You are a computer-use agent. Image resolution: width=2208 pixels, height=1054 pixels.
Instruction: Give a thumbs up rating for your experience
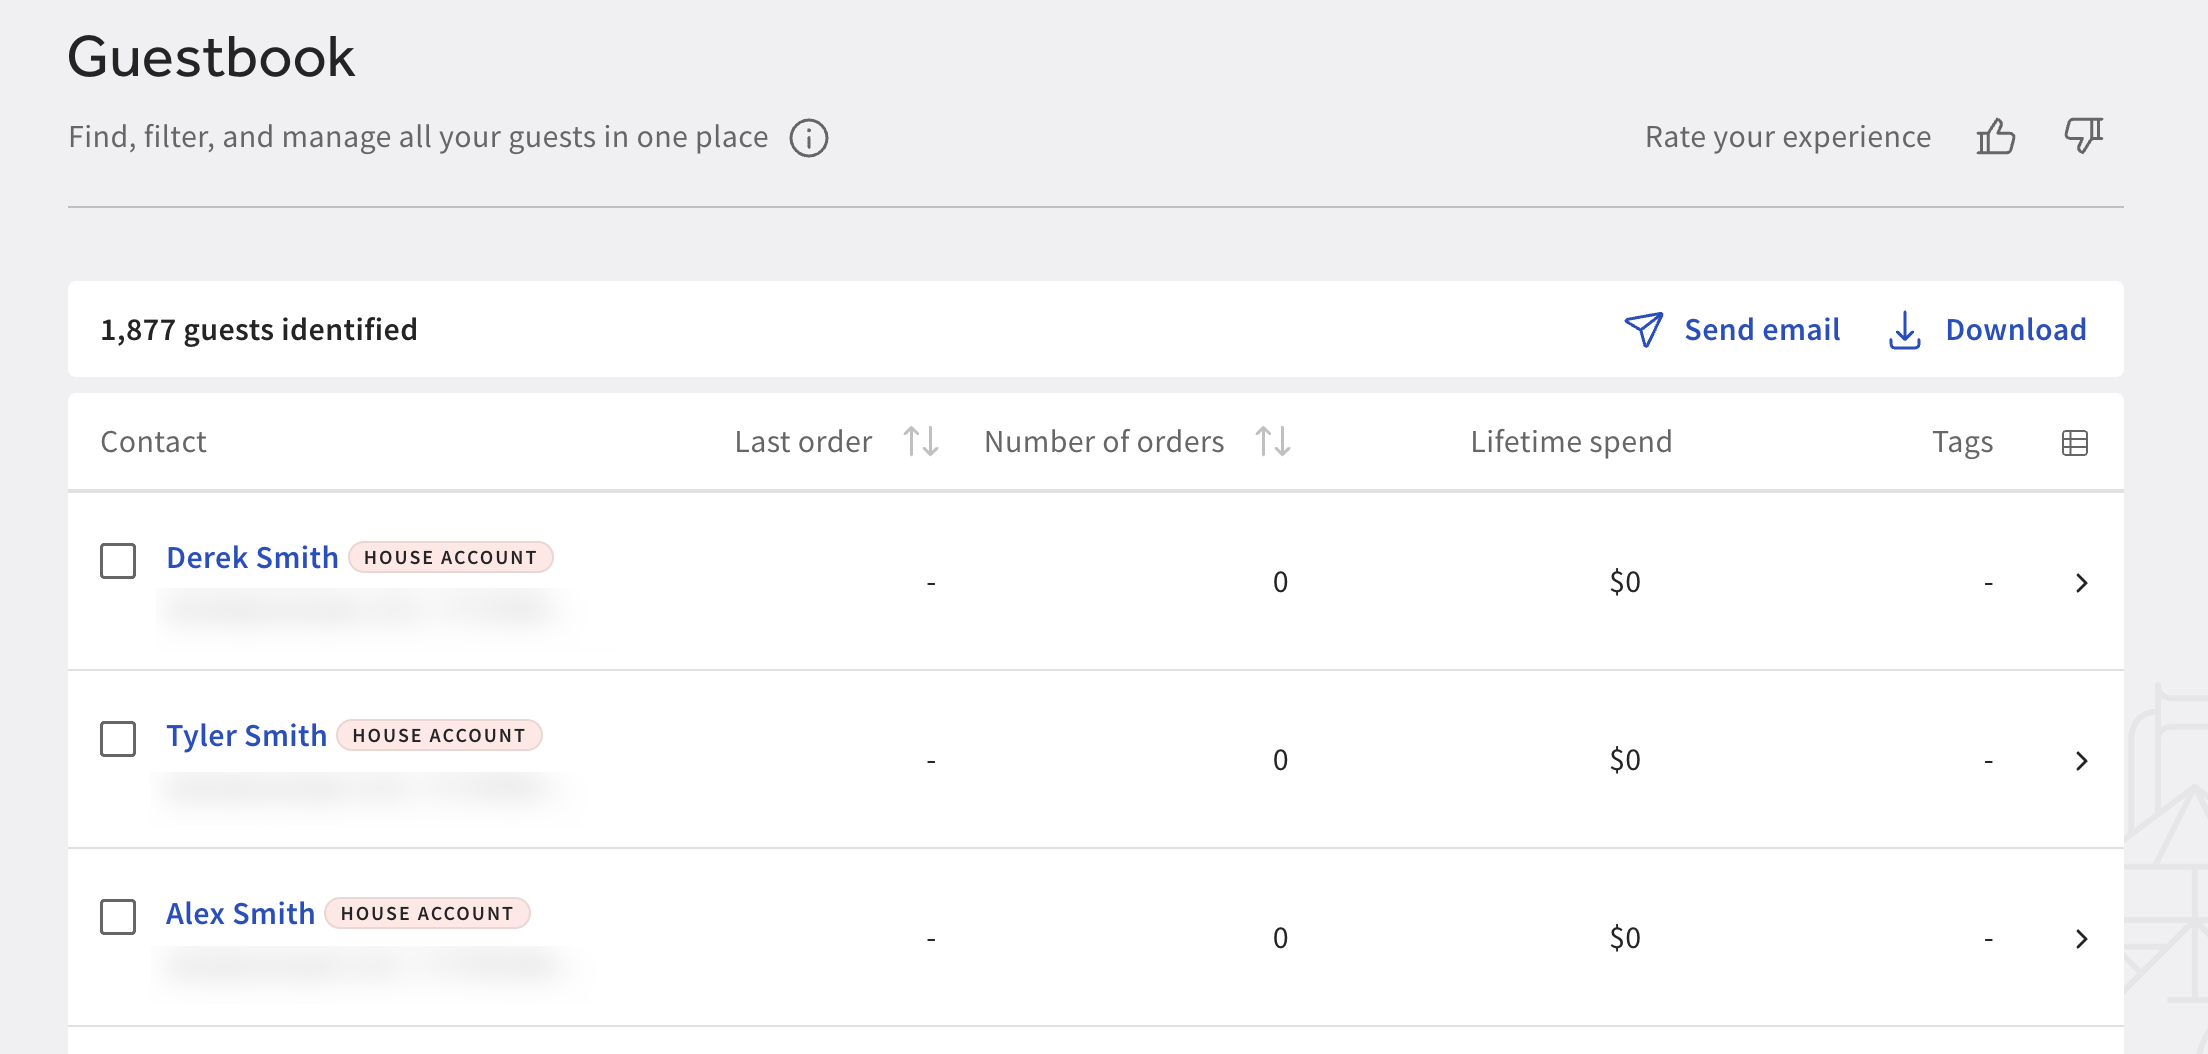(x=1996, y=137)
